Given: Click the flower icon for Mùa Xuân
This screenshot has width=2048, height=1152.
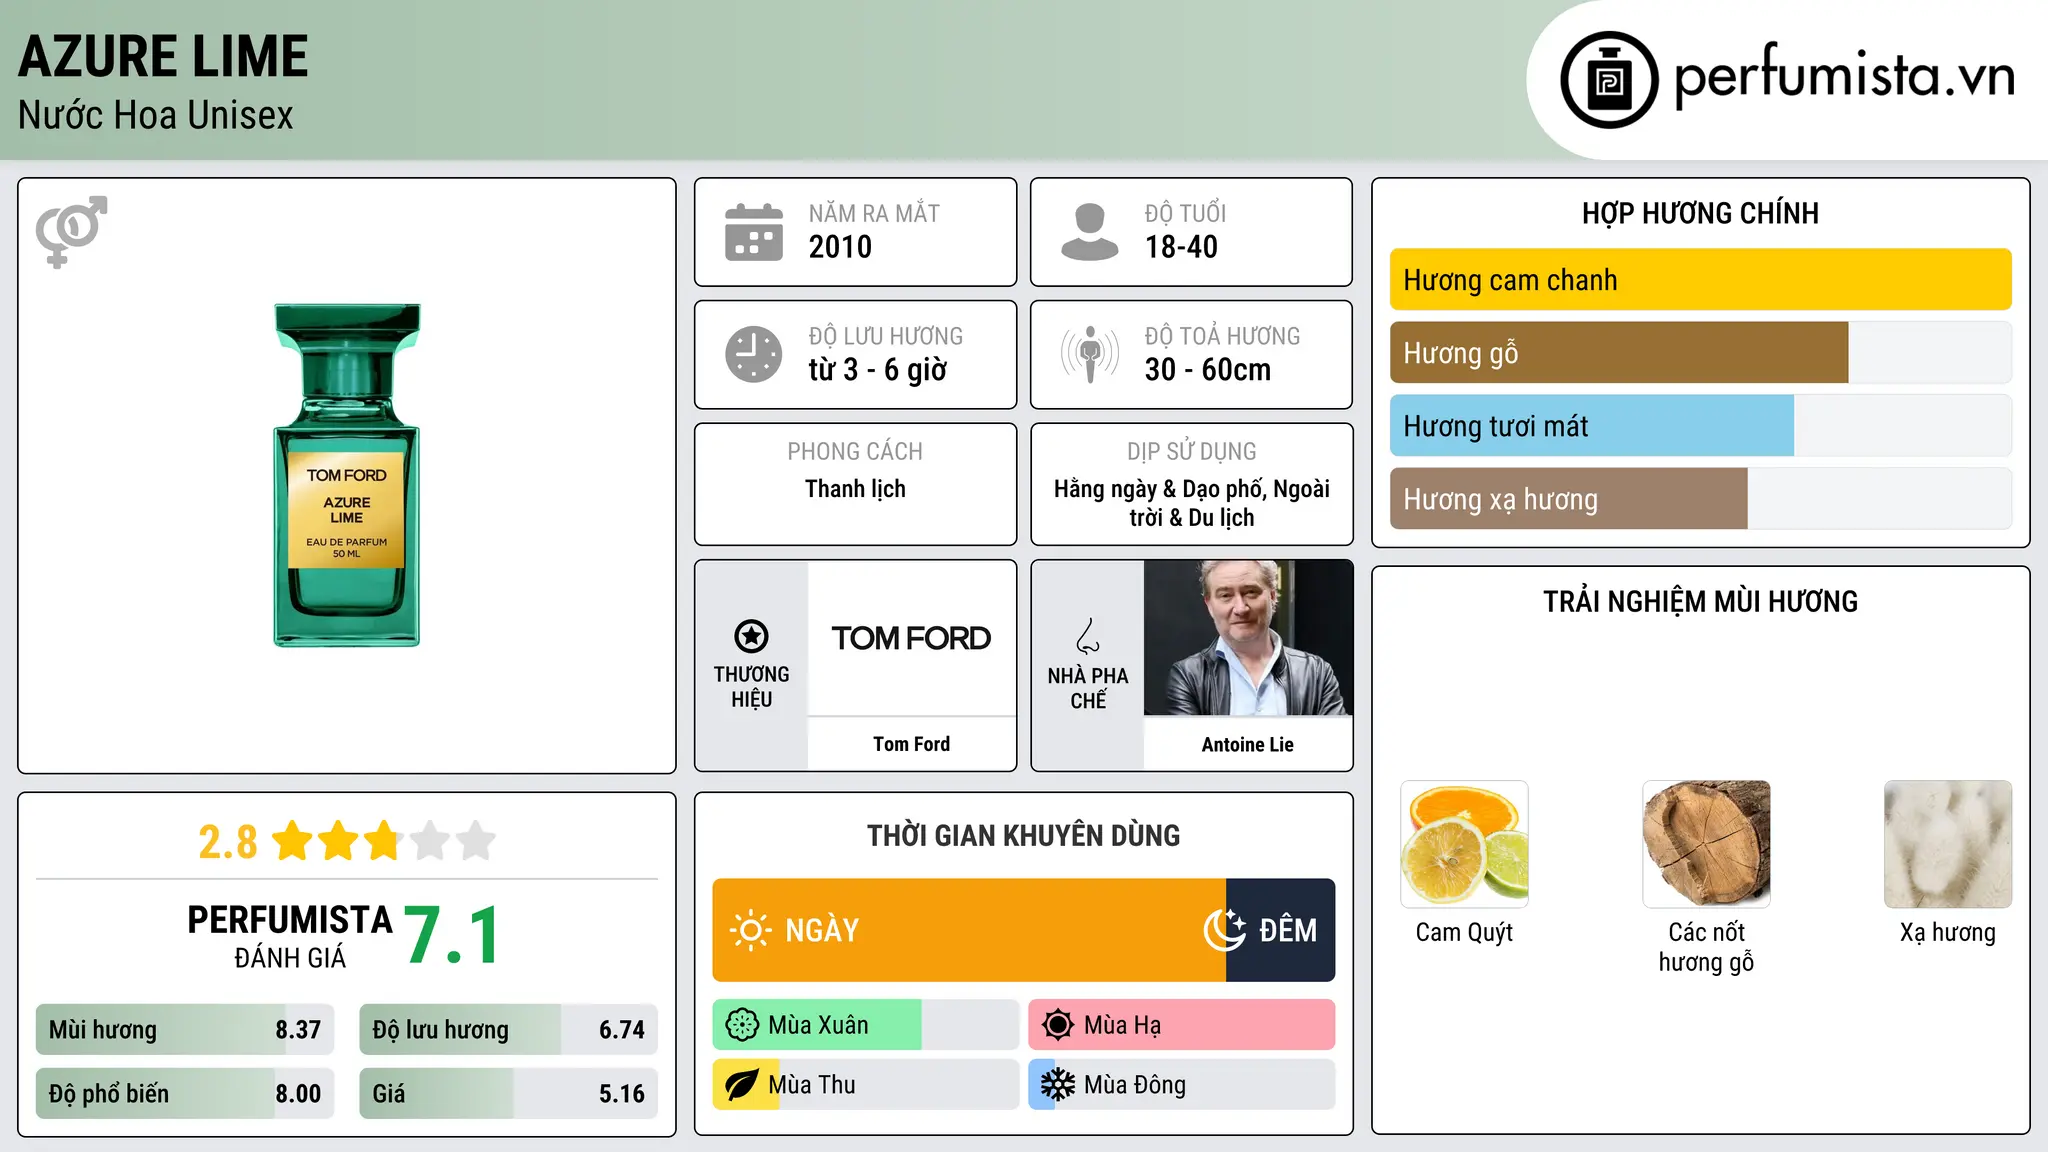Looking at the screenshot, I should tap(742, 1025).
